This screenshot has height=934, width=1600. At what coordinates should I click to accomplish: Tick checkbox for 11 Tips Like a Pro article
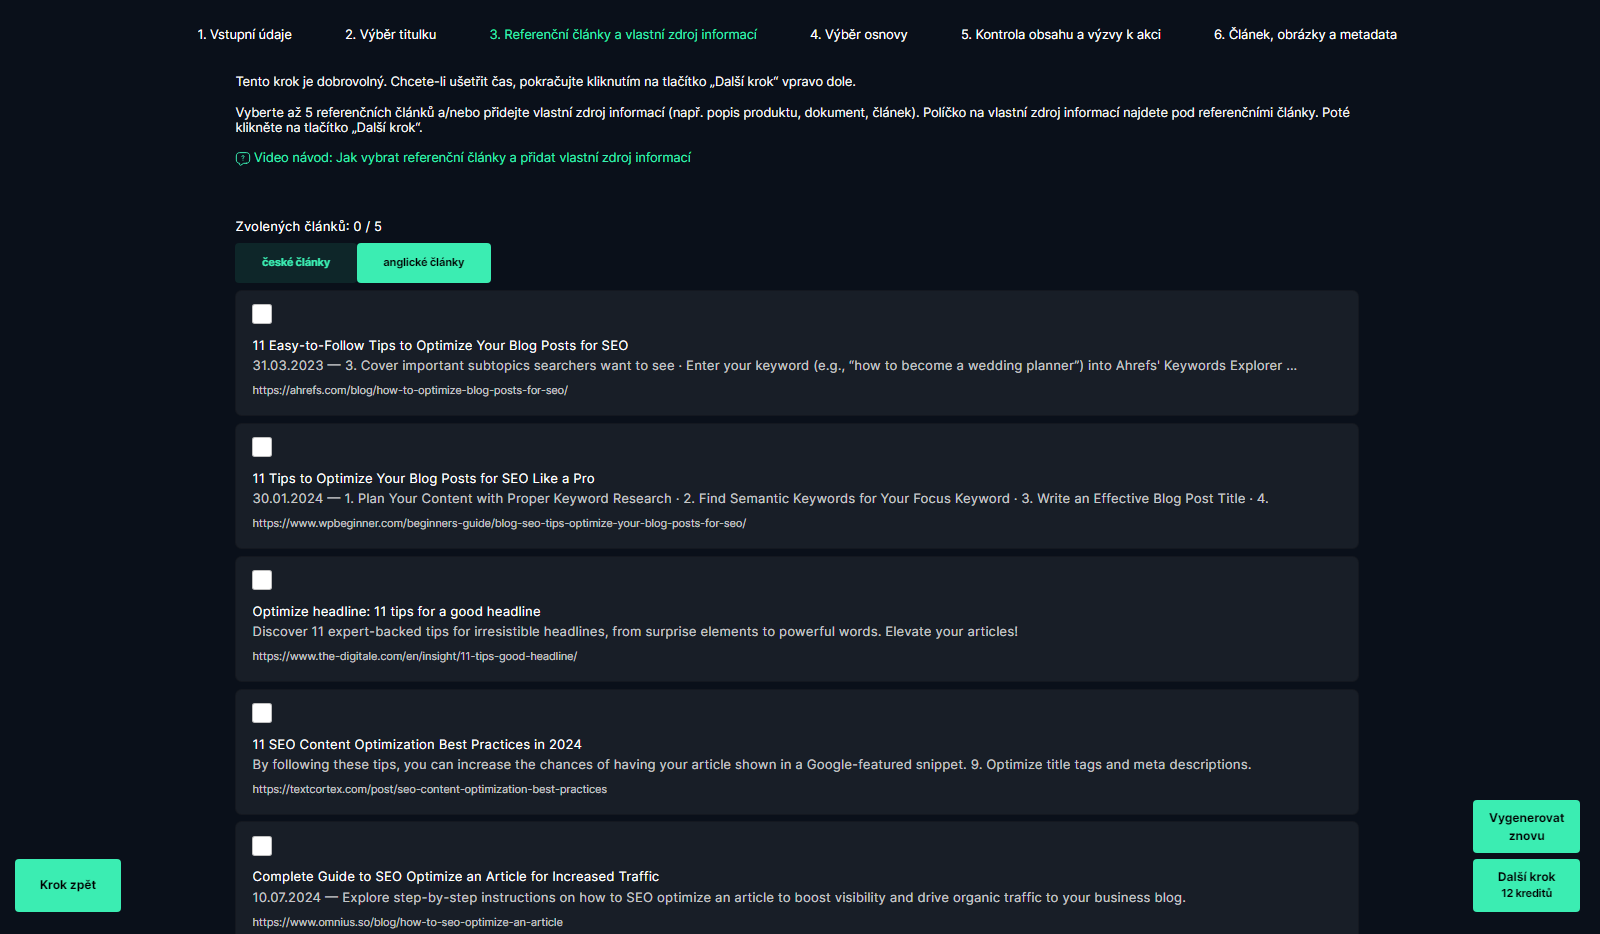click(262, 447)
